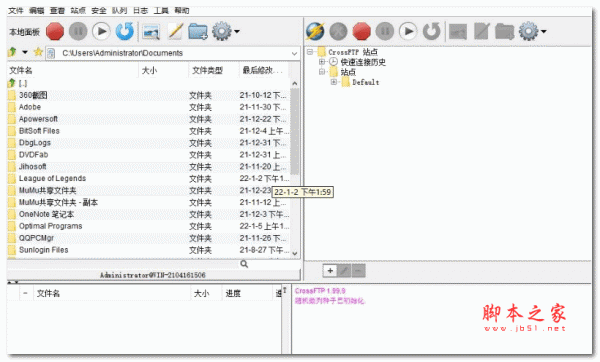The image size is (600, 362).
Task: Click the file list scrollbar down arrow
Action: coord(295,253)
